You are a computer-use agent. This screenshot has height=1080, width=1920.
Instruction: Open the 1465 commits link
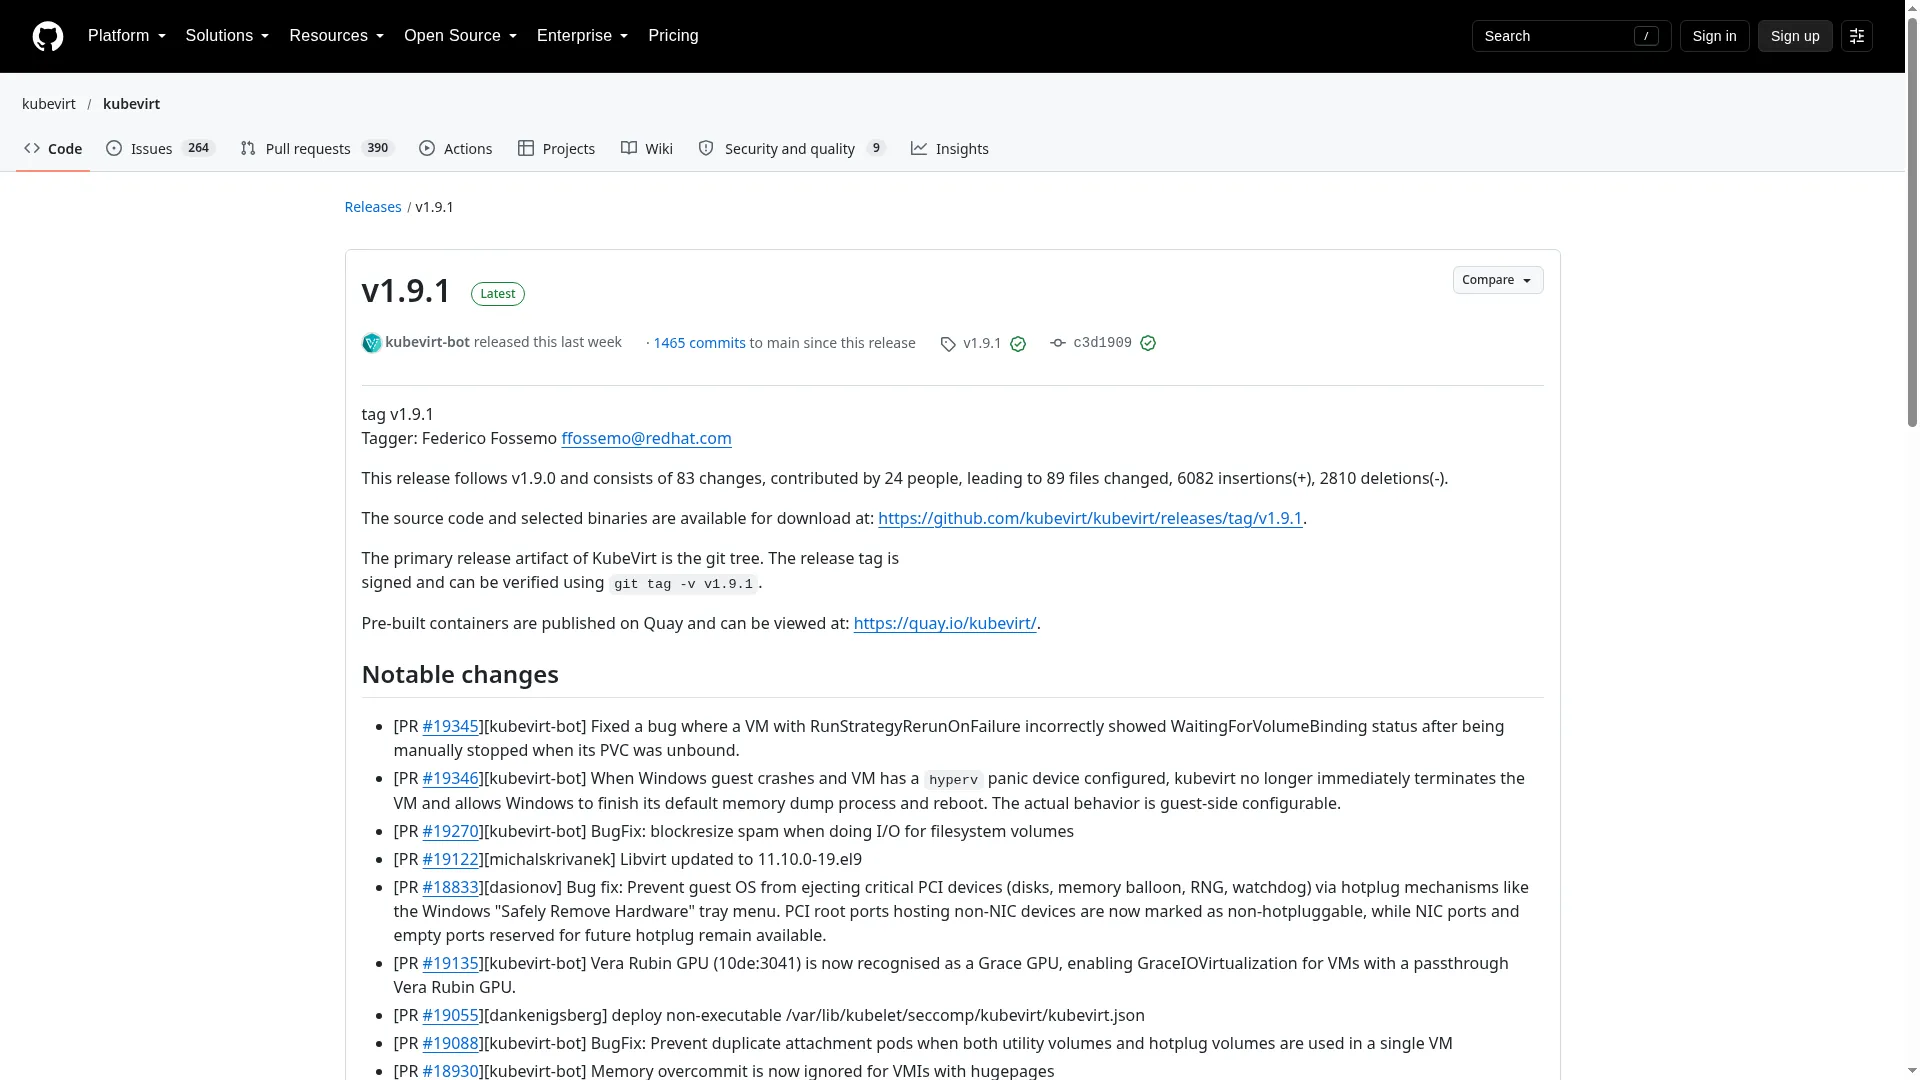pos(699,343)
